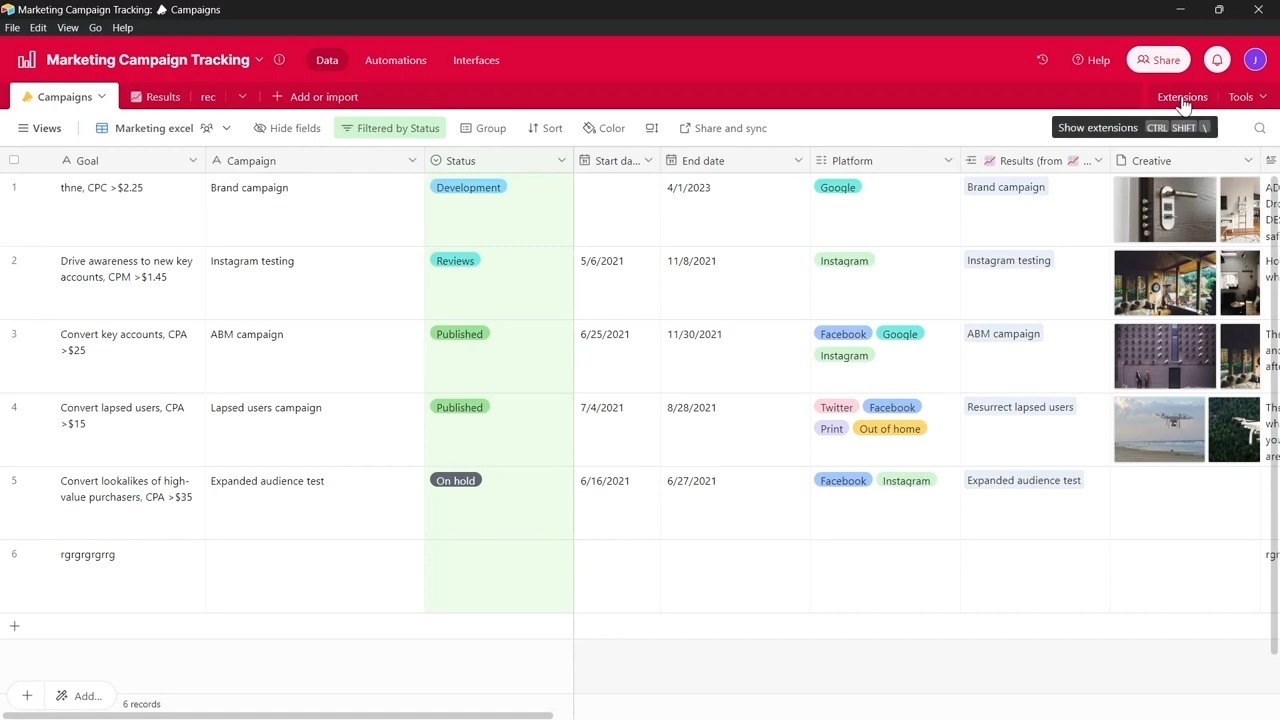This screenshot has height=720, width=1280.
Task: Click the Airtable app icon in the title bar
Action: [8, 10]
